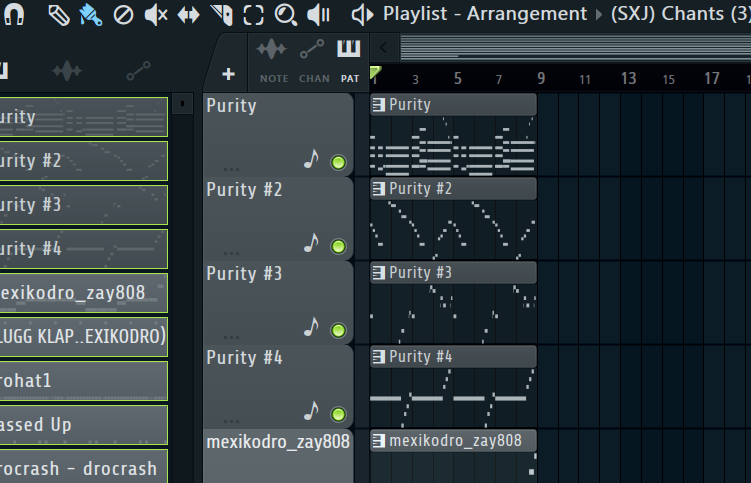Choose the Select marquee tool
The image size is (751, 483).
[x=253, y=15]
